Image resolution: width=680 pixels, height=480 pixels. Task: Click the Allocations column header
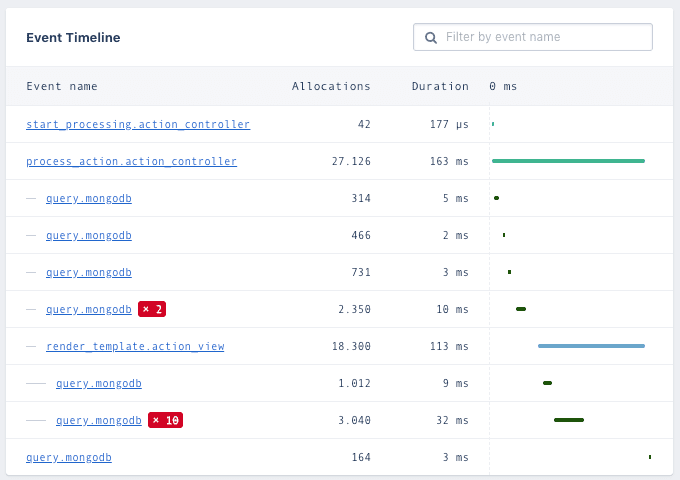[x=331, y=86]
